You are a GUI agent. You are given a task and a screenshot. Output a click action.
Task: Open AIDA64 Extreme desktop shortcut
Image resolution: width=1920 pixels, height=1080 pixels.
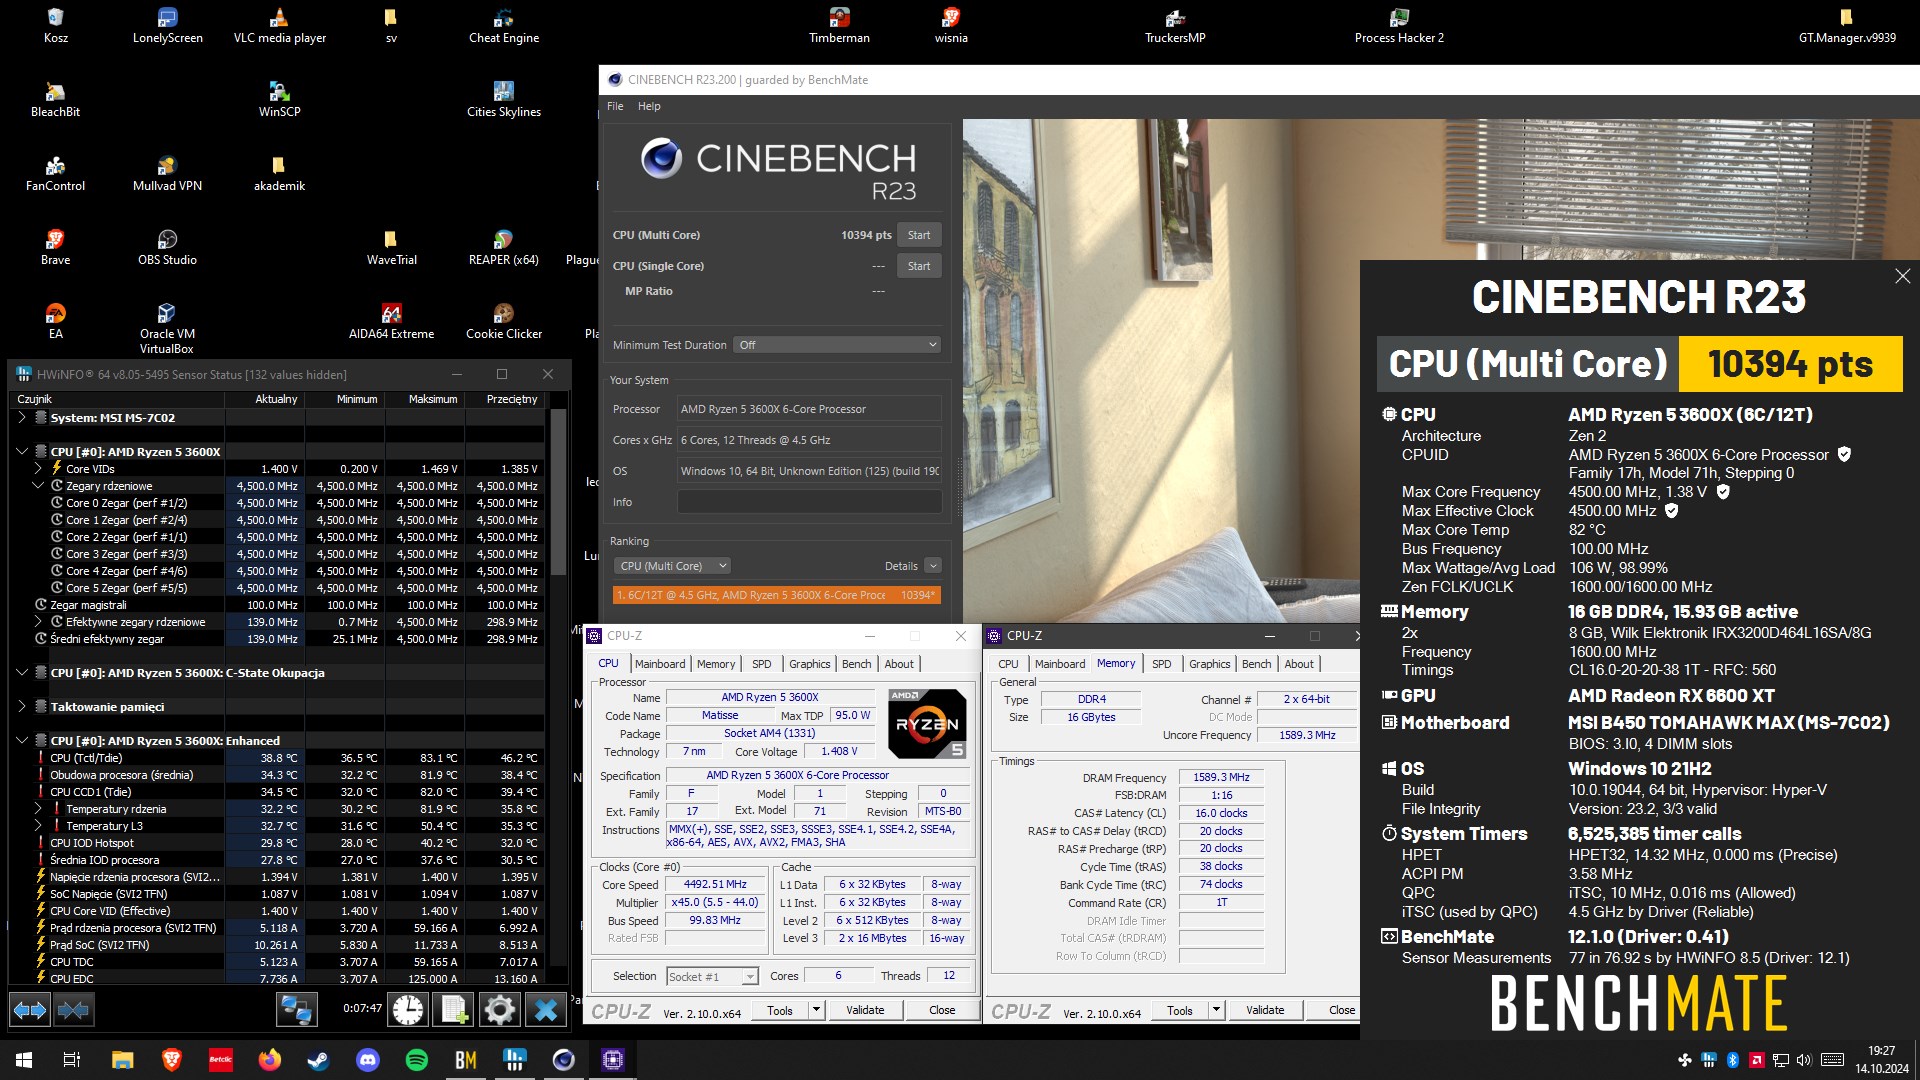(391, 322)
